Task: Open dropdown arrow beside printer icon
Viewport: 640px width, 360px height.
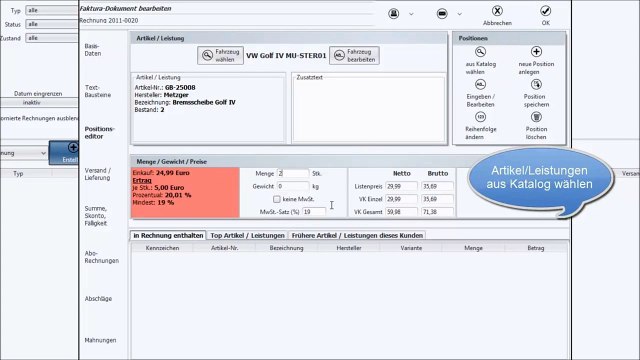Action: 411,14
